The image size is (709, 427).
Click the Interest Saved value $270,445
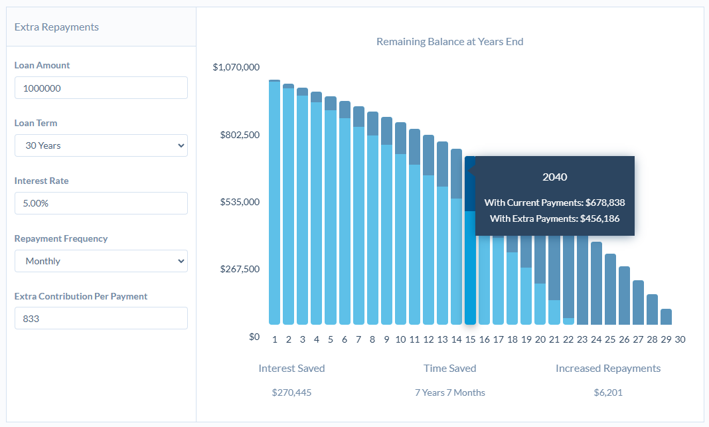point(291,392)
